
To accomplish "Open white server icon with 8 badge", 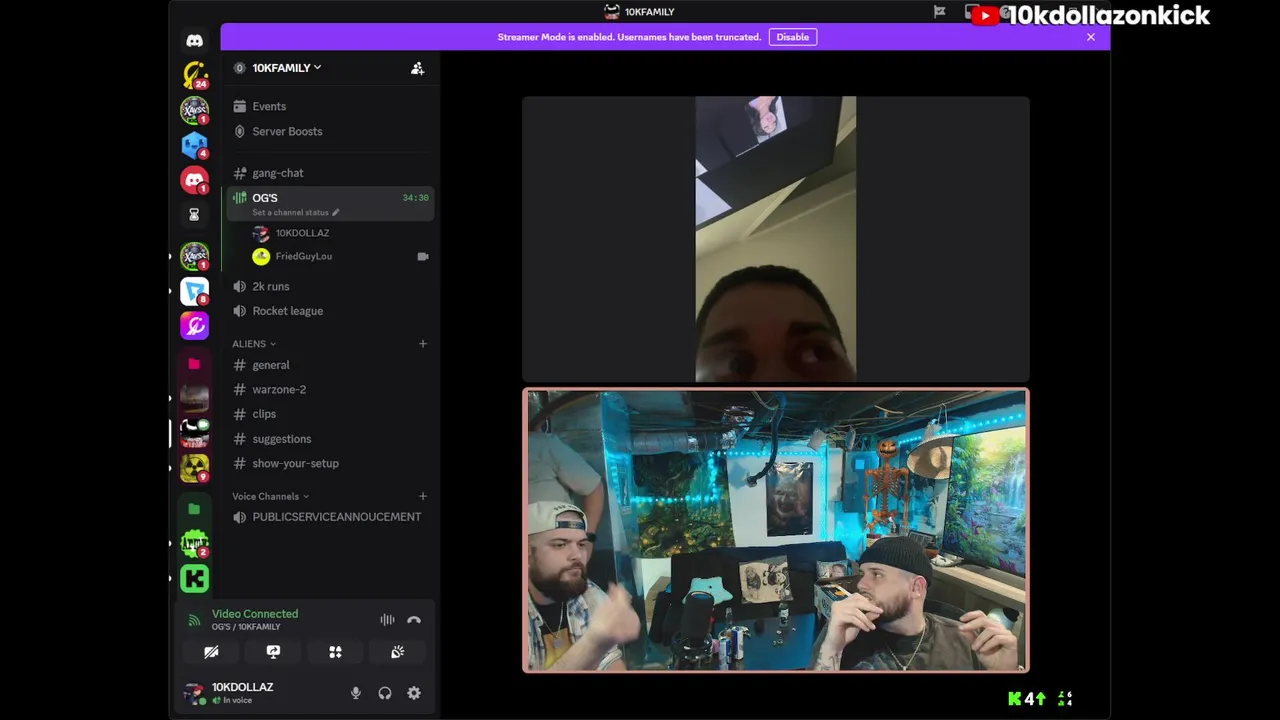I will click(x=195, y=291).
